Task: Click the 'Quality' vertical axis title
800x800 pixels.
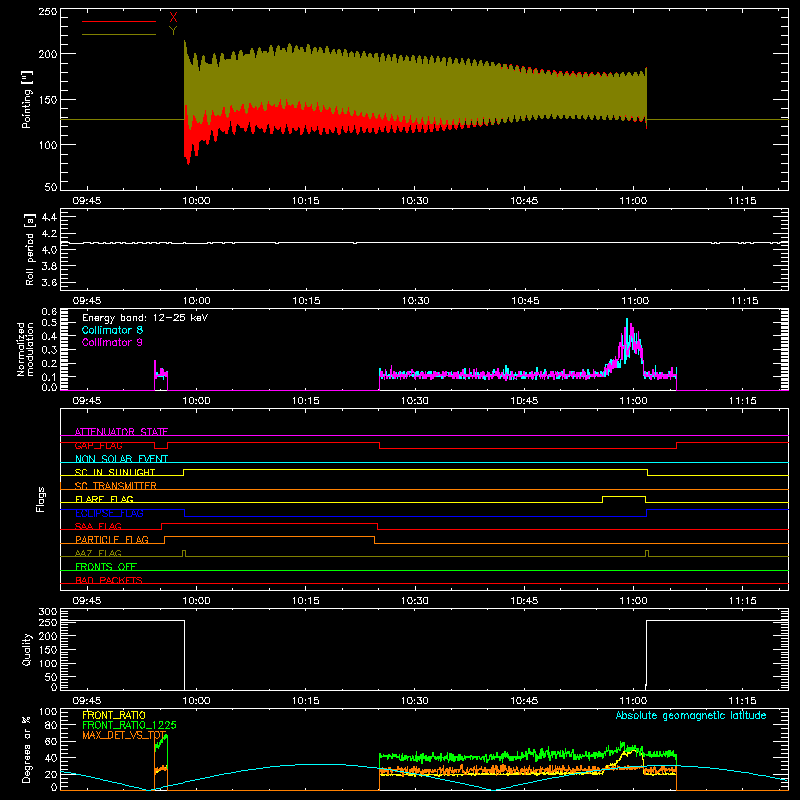Action: point(27,649)
